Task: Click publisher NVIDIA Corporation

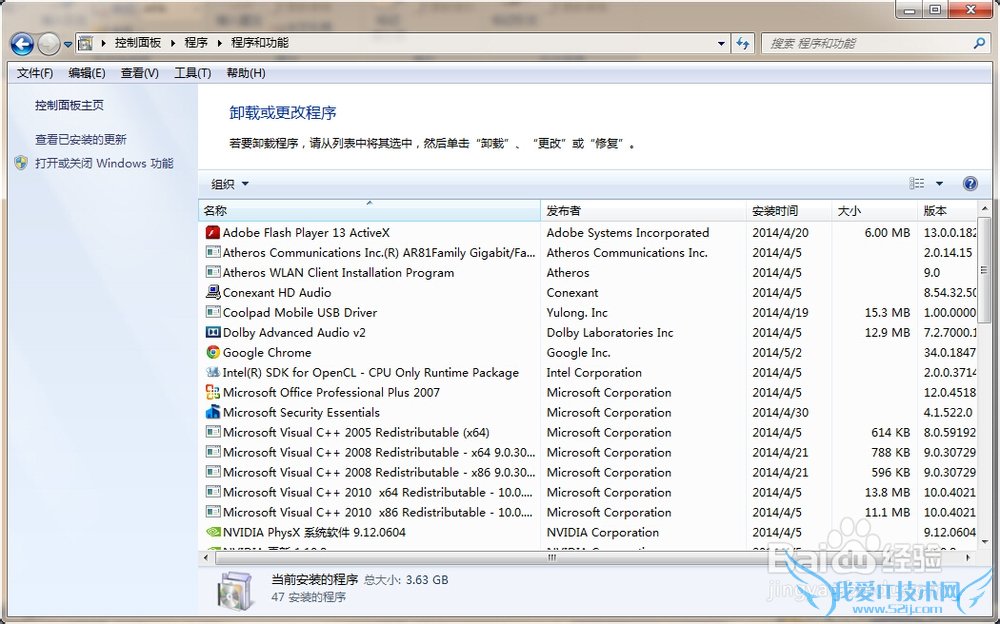Action: point(603,532)
